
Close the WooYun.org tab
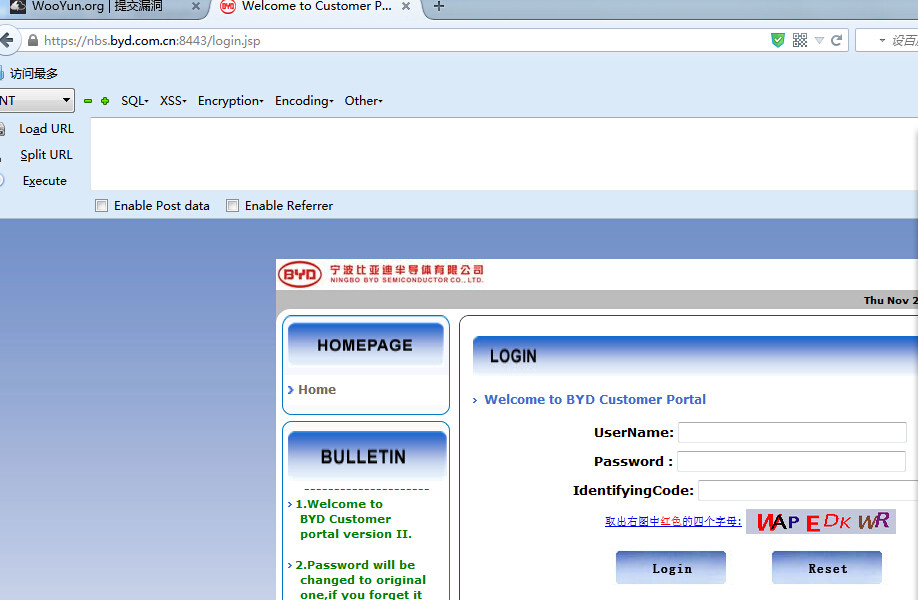(x=196, y=6)
